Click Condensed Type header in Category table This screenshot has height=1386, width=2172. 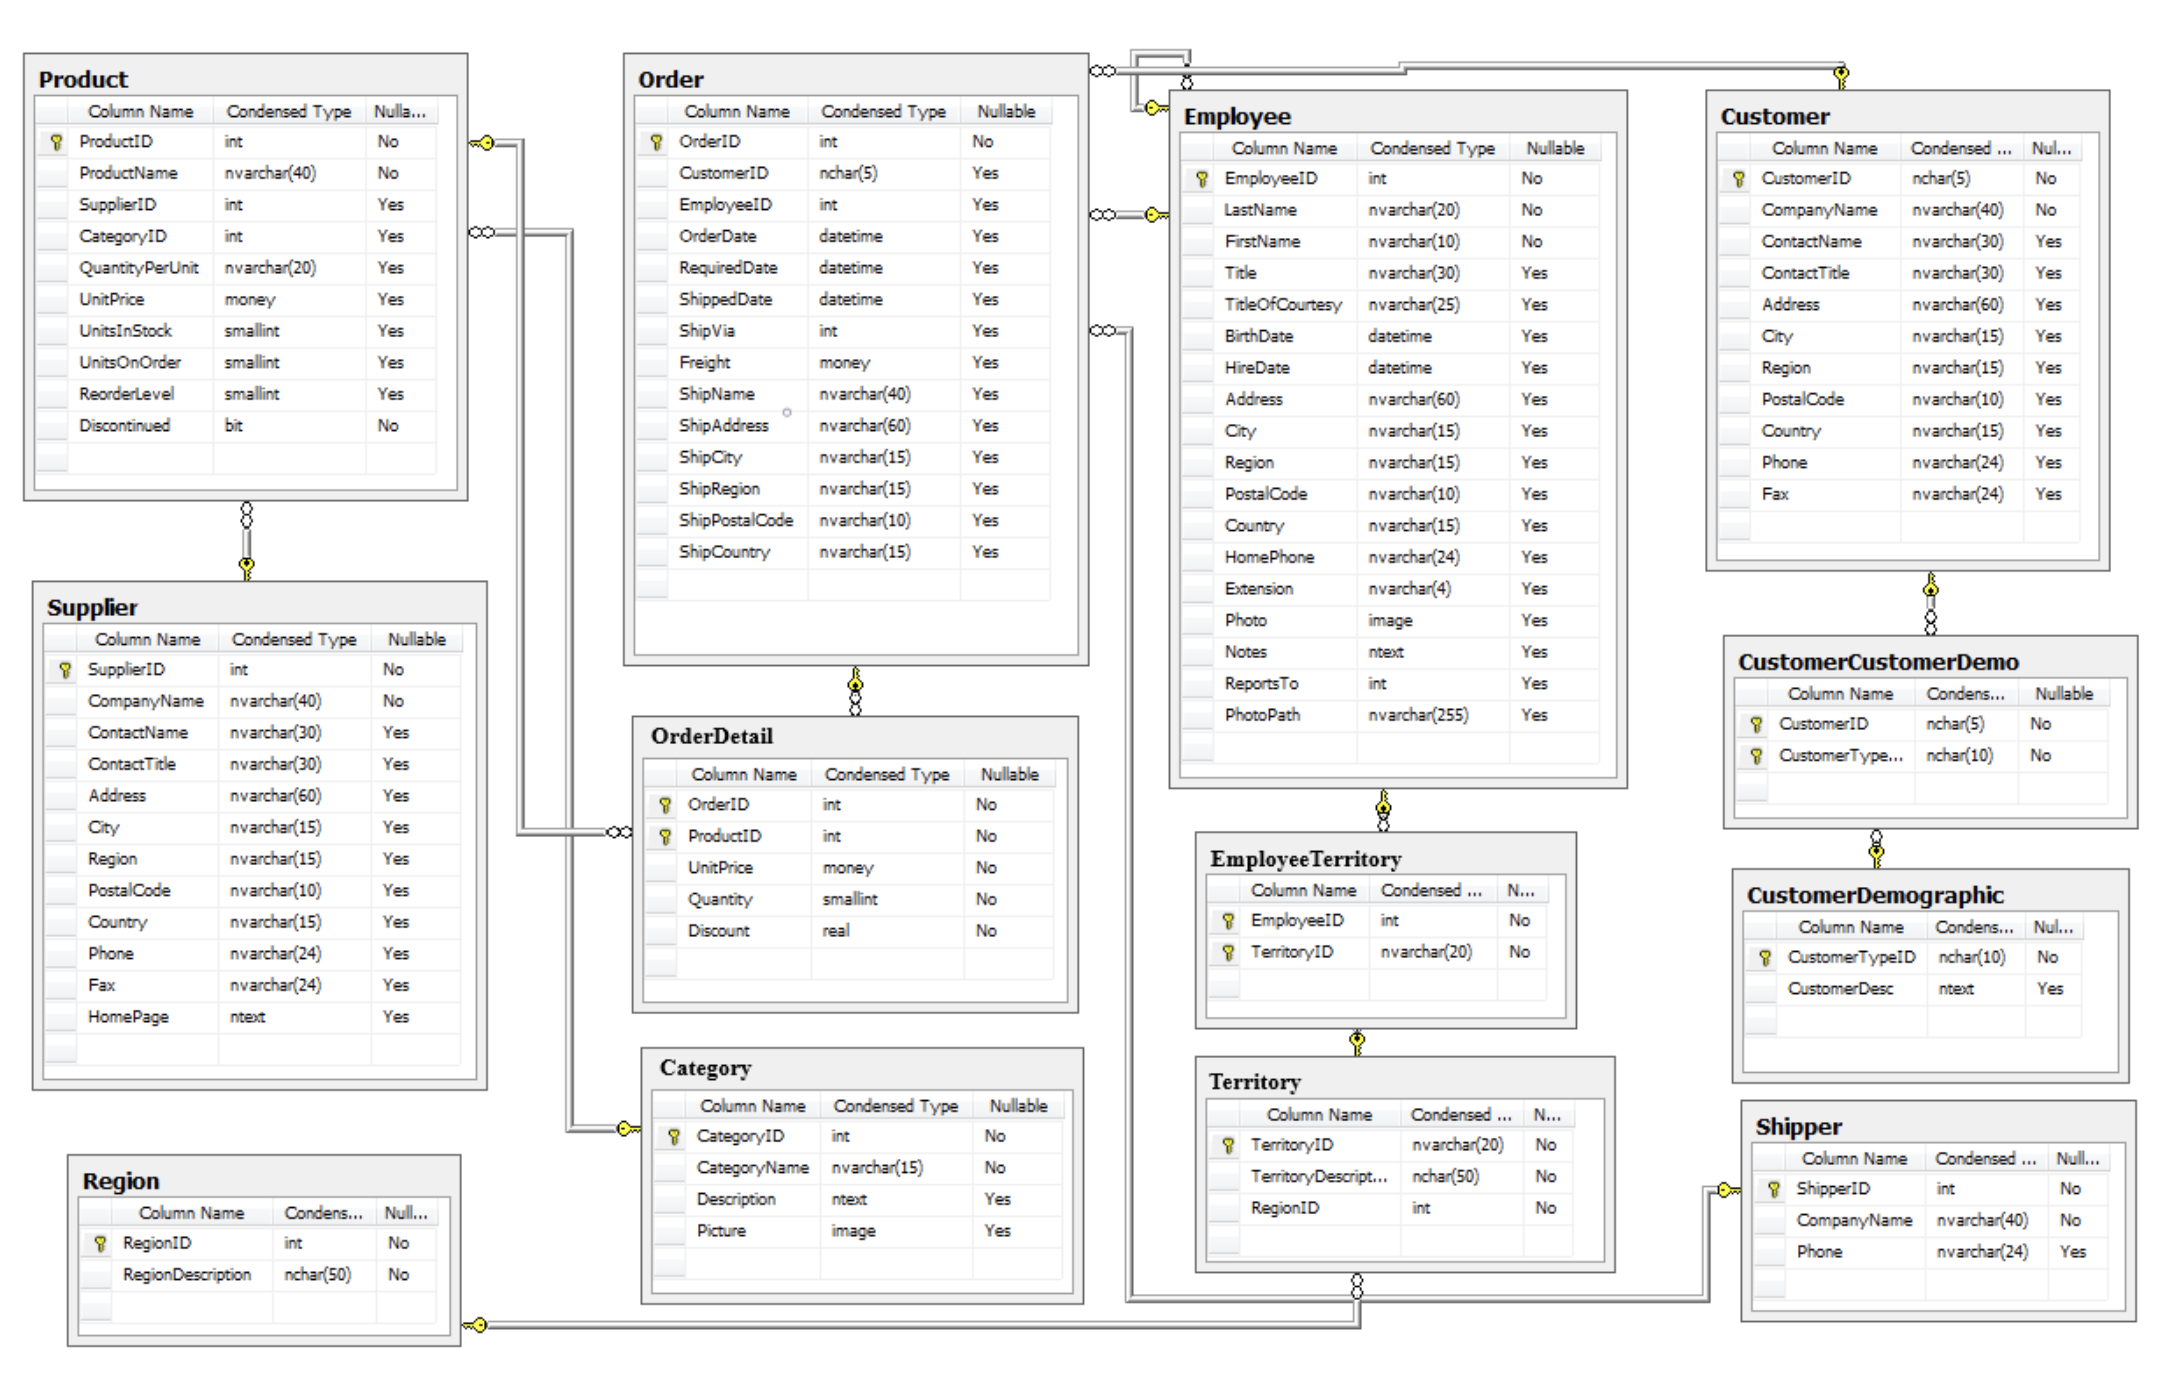point(895,1106)
